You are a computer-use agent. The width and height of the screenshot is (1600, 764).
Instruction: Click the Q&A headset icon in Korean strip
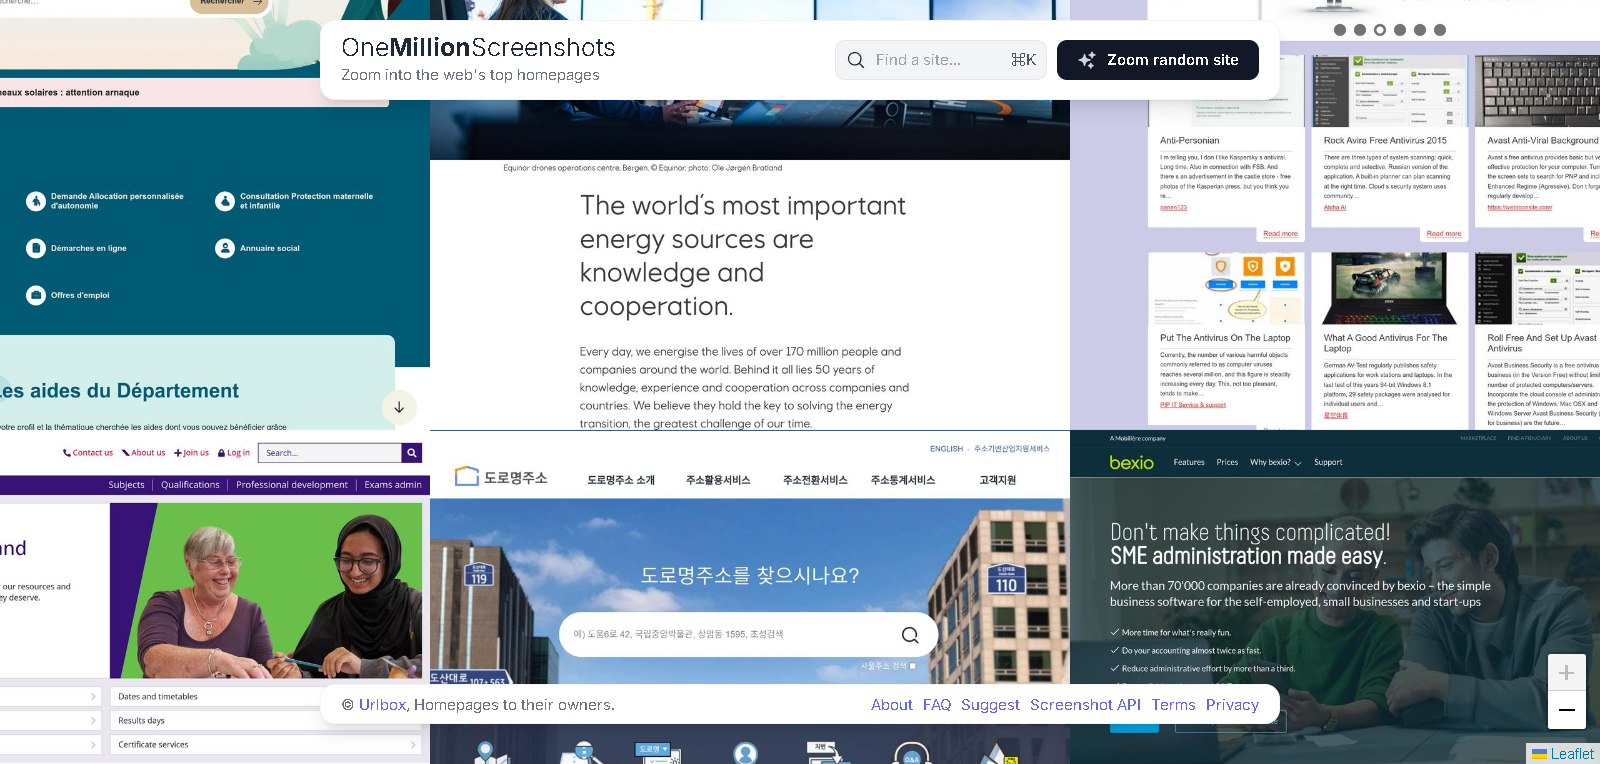[911, 753]
